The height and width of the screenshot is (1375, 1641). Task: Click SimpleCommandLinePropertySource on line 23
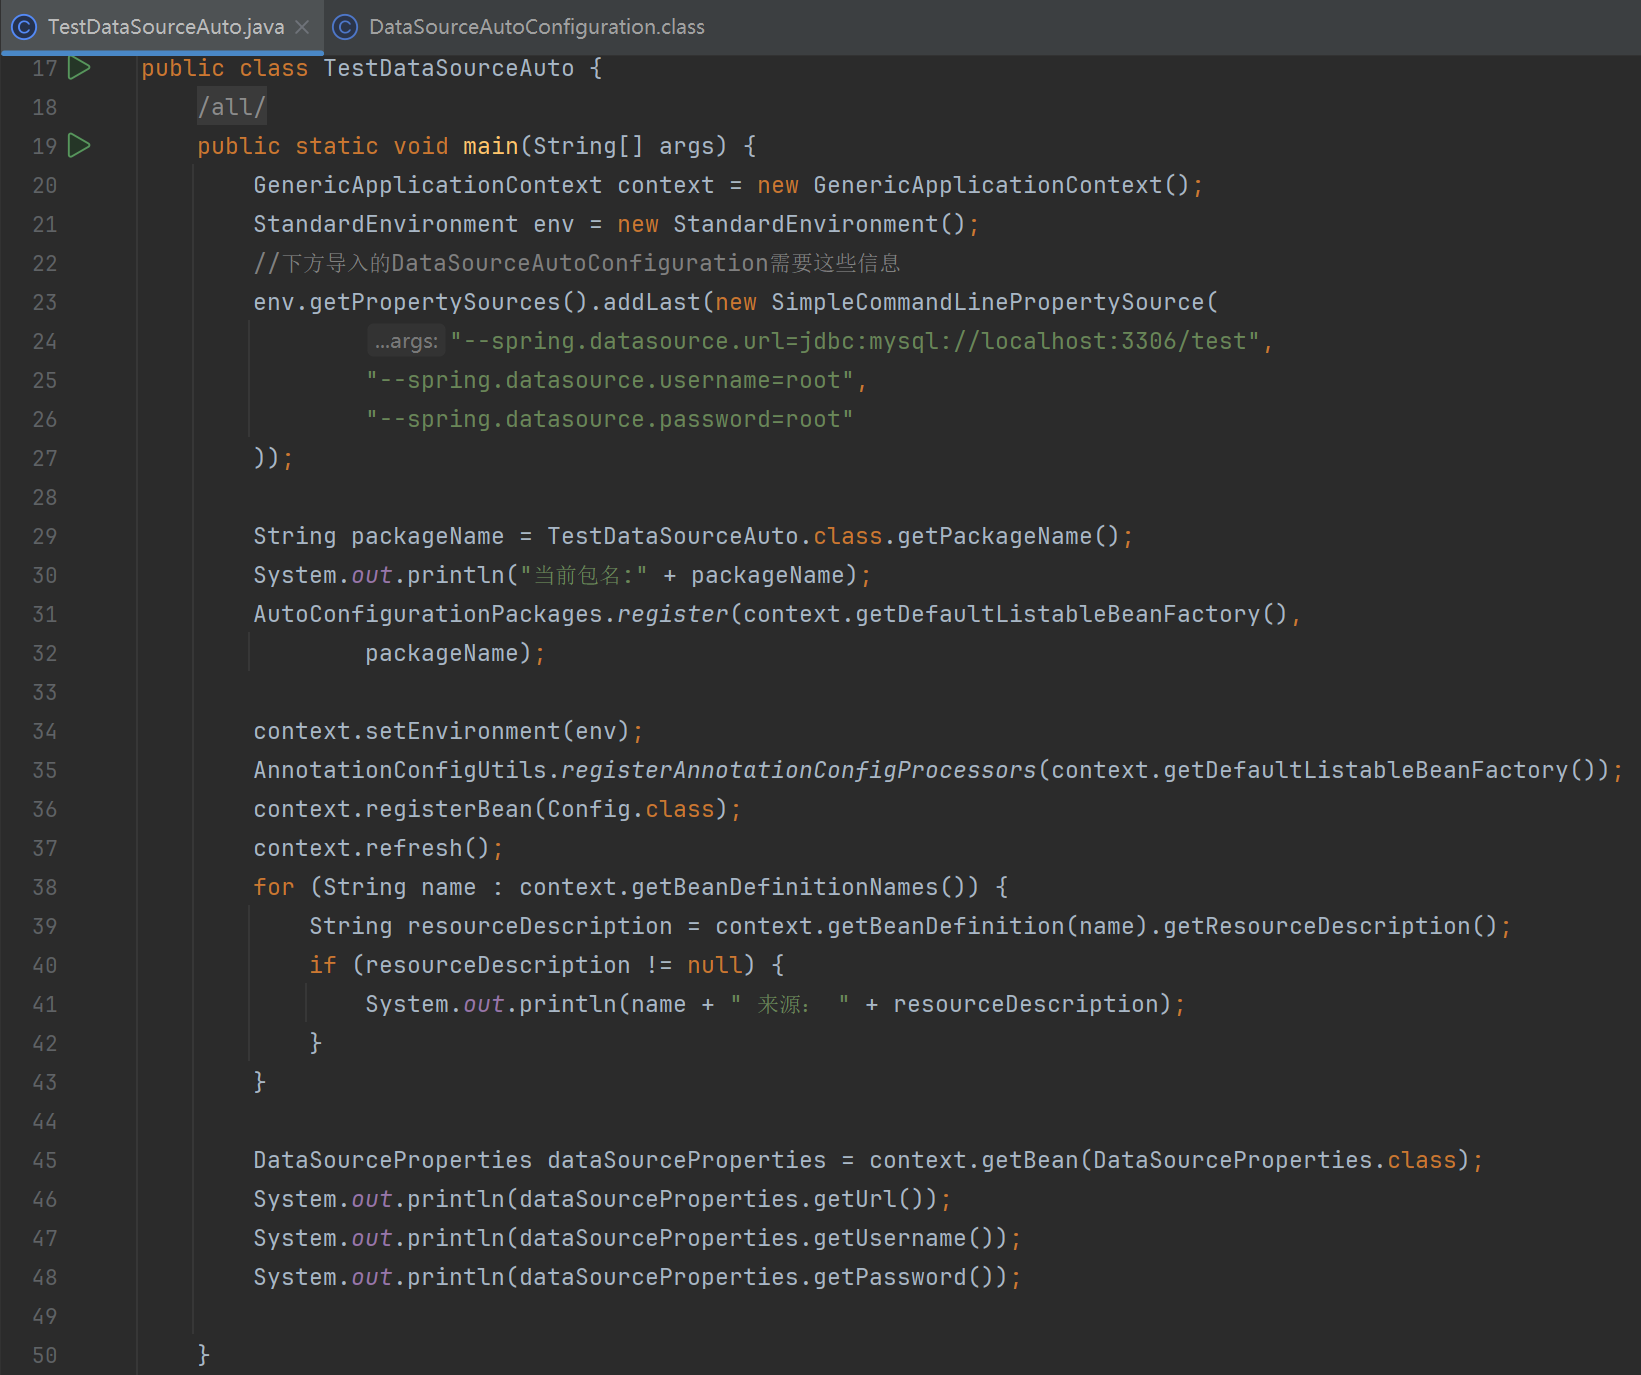point(988,303)
